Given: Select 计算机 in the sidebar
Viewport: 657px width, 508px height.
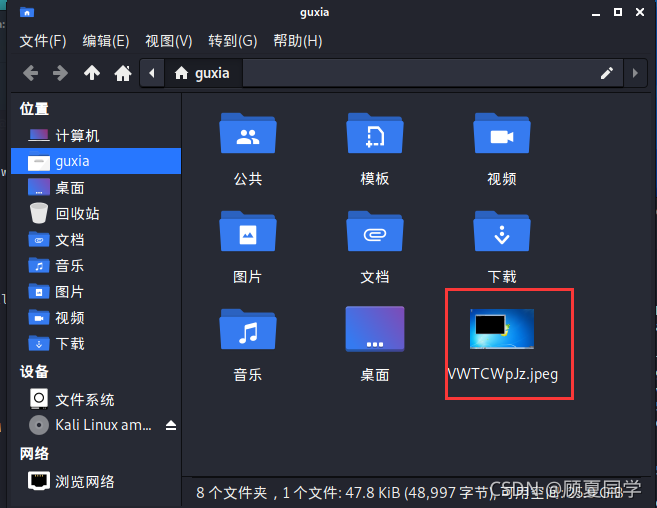Looking at the screenshot, I should coord(96,135).
